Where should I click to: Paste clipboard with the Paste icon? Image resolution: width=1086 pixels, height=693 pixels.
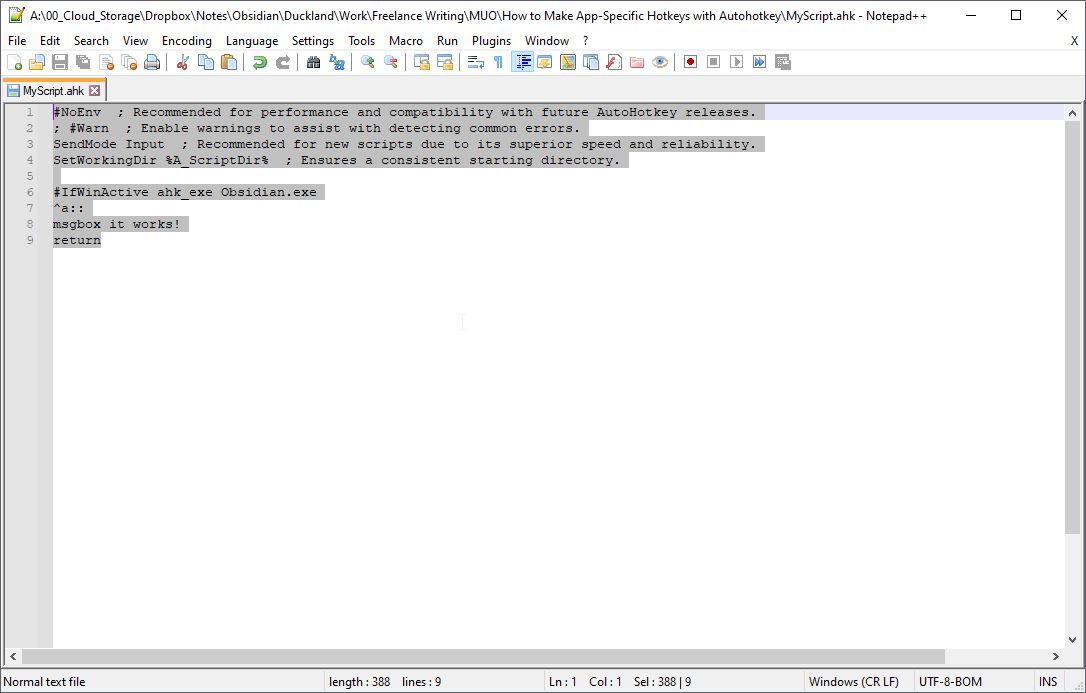(229, 62)
